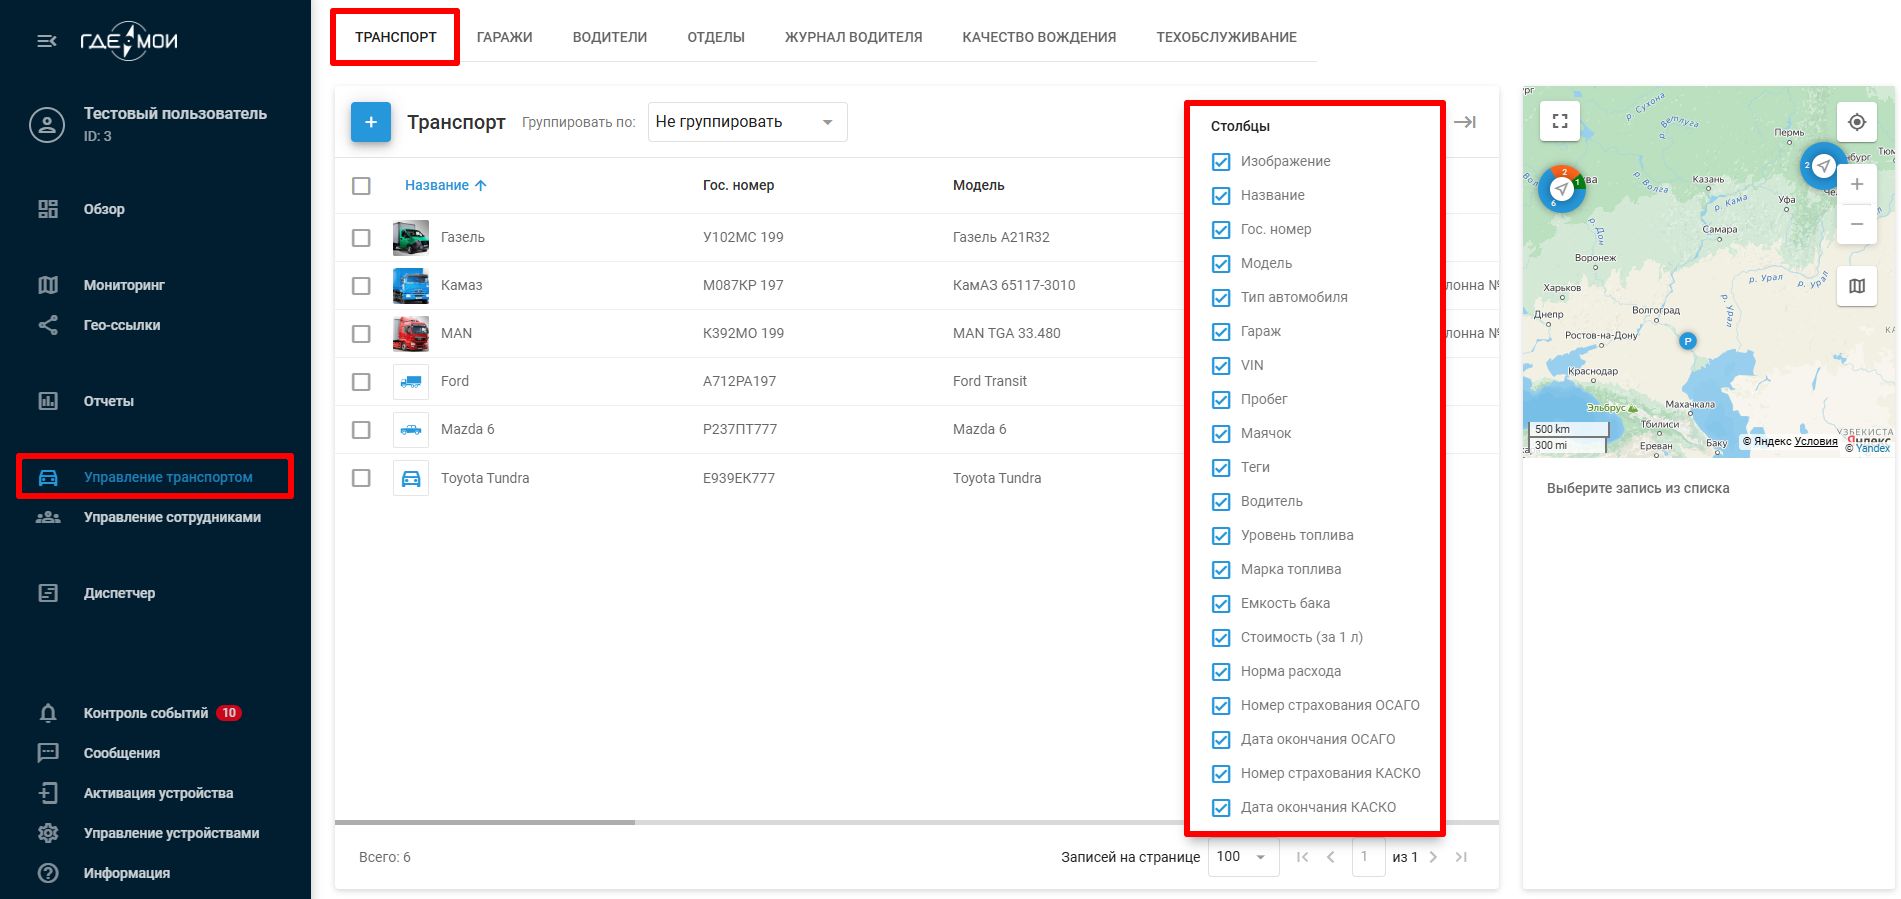Image resolution: width=1901 pixels, height=899 pixels.
Task: Toggle the Уровень топлива column checkbox
Action: pos(1221,536)
